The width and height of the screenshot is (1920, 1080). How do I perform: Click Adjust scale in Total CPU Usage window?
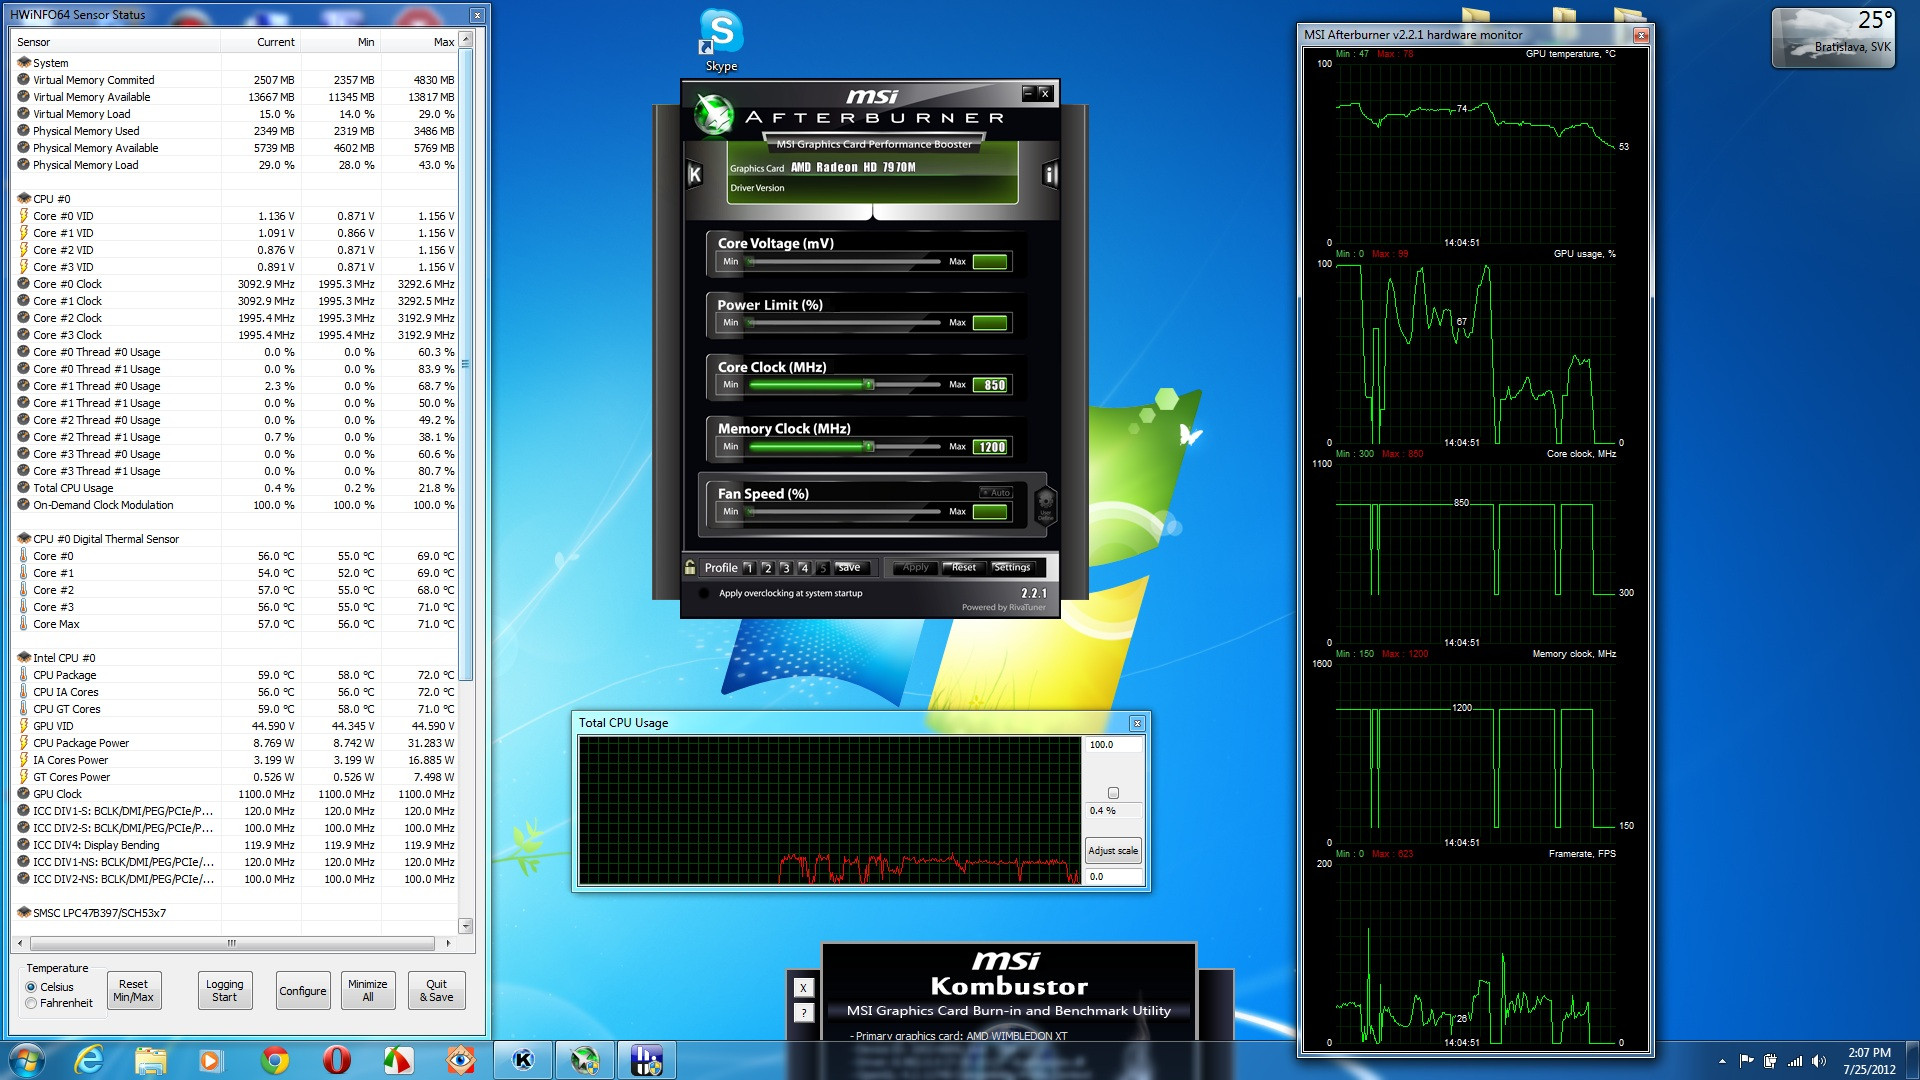point(1113,851)
